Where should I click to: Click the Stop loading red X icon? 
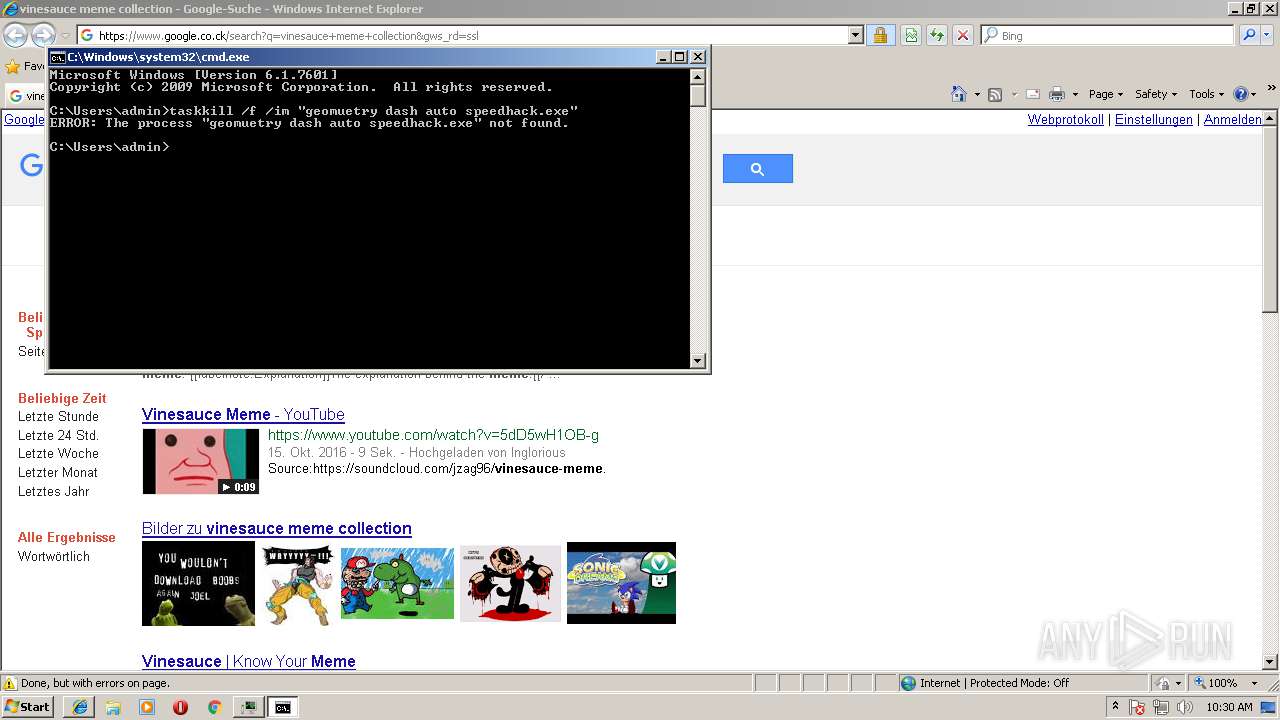(963, 35)
